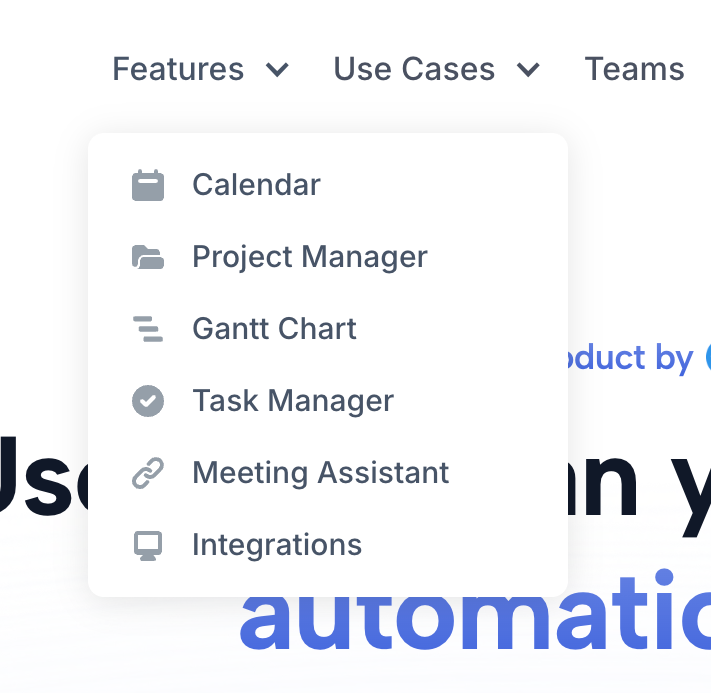The height and width of the screenshot is (693, 711).
Task: Select the Calendar text in dropdown
Action: point(256,185)
